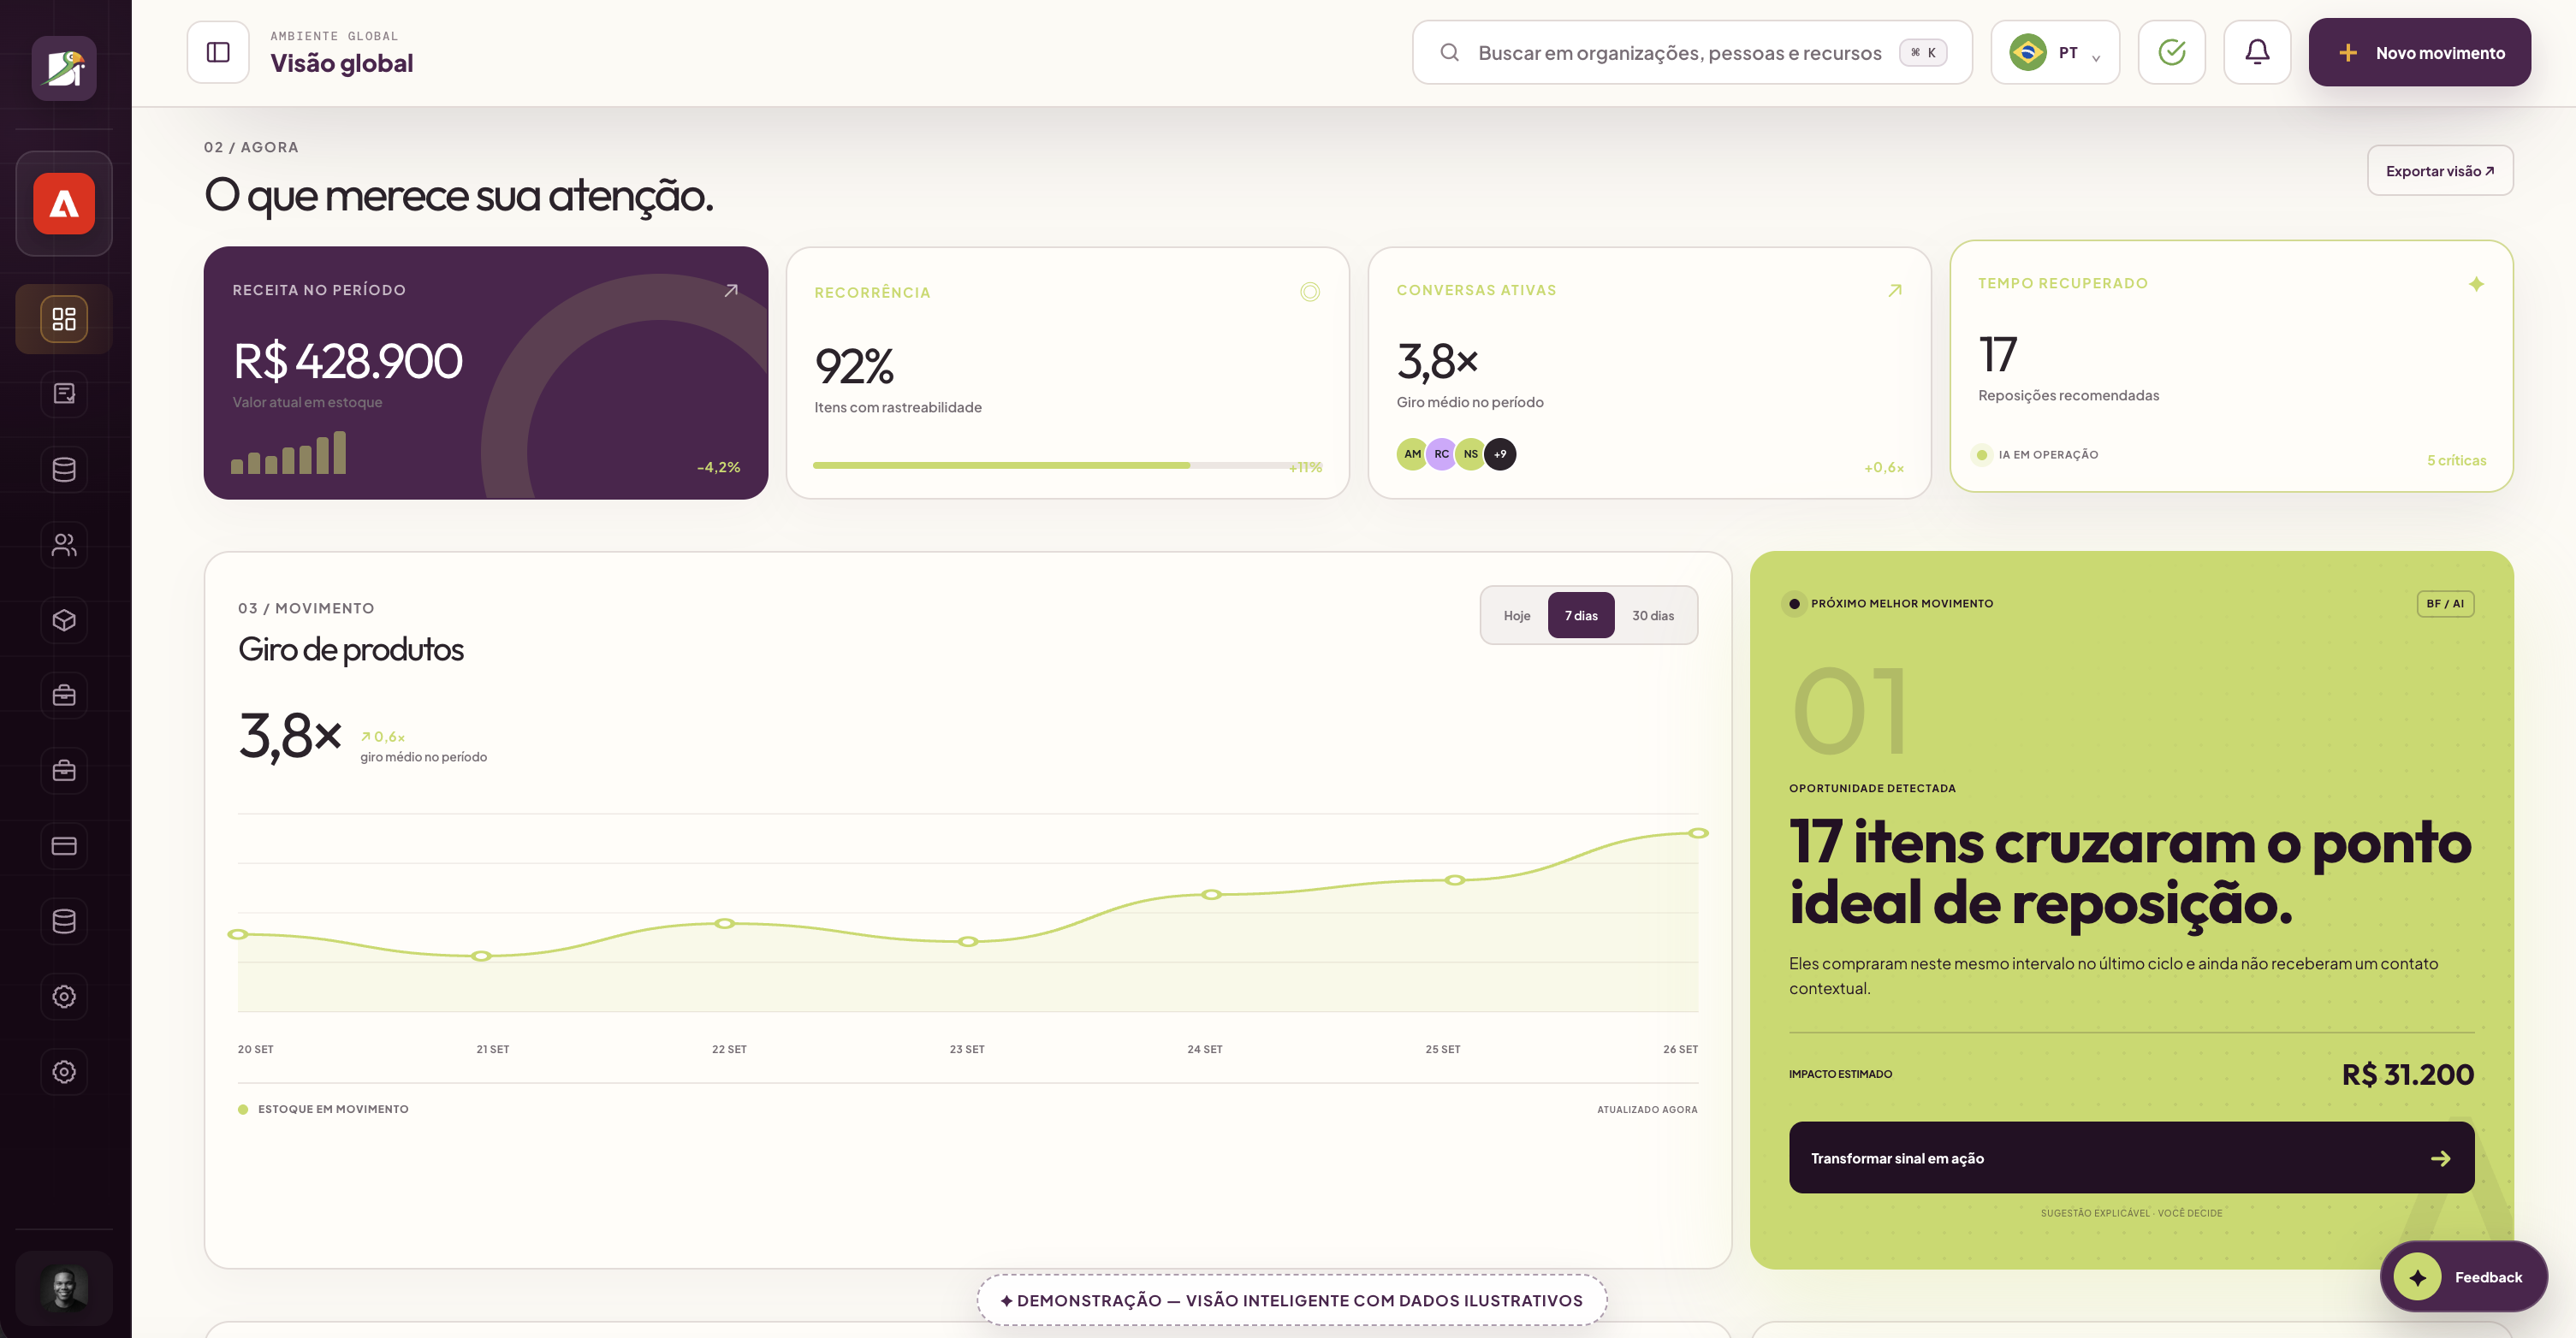Click the '-4,2%' value on the Receita card
2576x1338 pixels.
pos(718,467)
